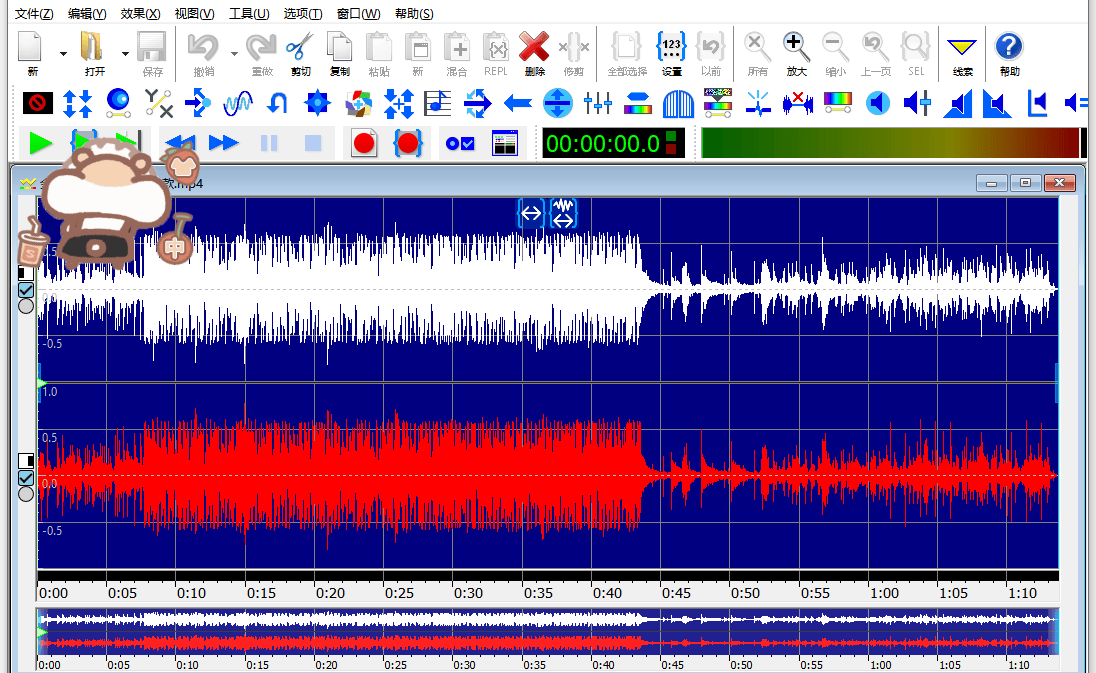The height and width of the screenshot is (673, 1096).
Task: Click the censor effect icon (red circle on black)
Action: click(38, 103)
